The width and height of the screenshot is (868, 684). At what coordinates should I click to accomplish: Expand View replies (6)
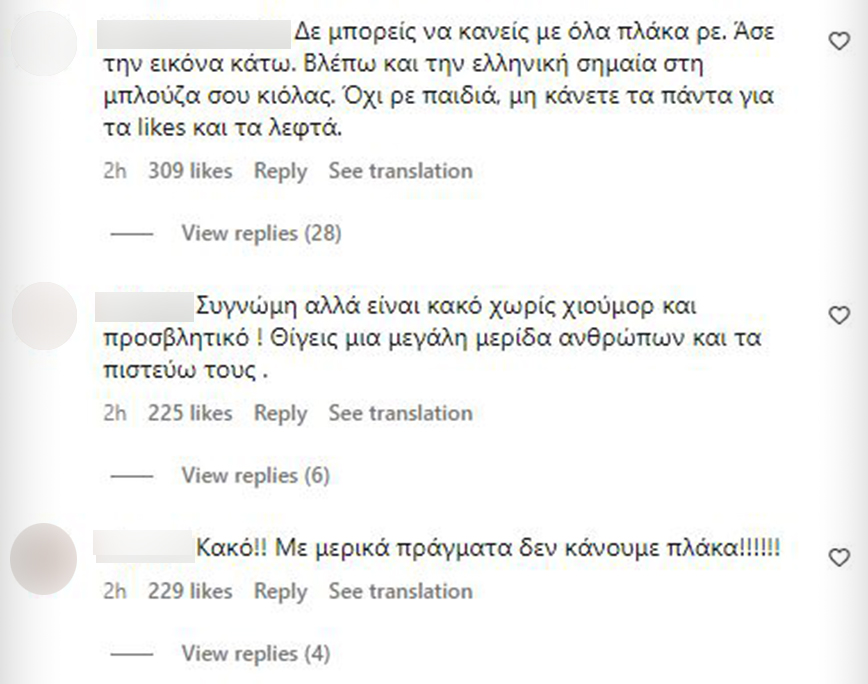coord(255,475)
